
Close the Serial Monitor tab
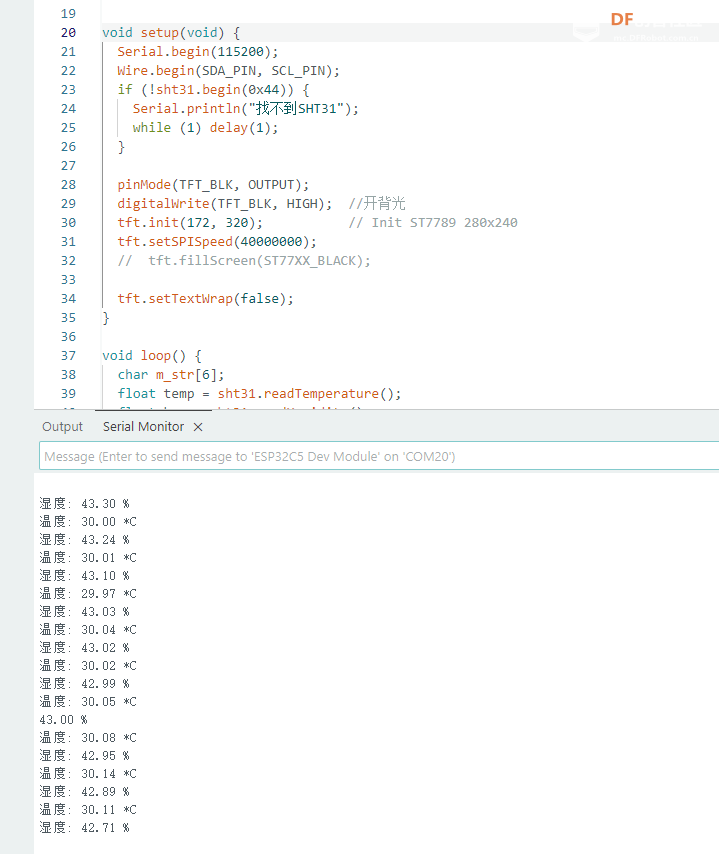198,427
